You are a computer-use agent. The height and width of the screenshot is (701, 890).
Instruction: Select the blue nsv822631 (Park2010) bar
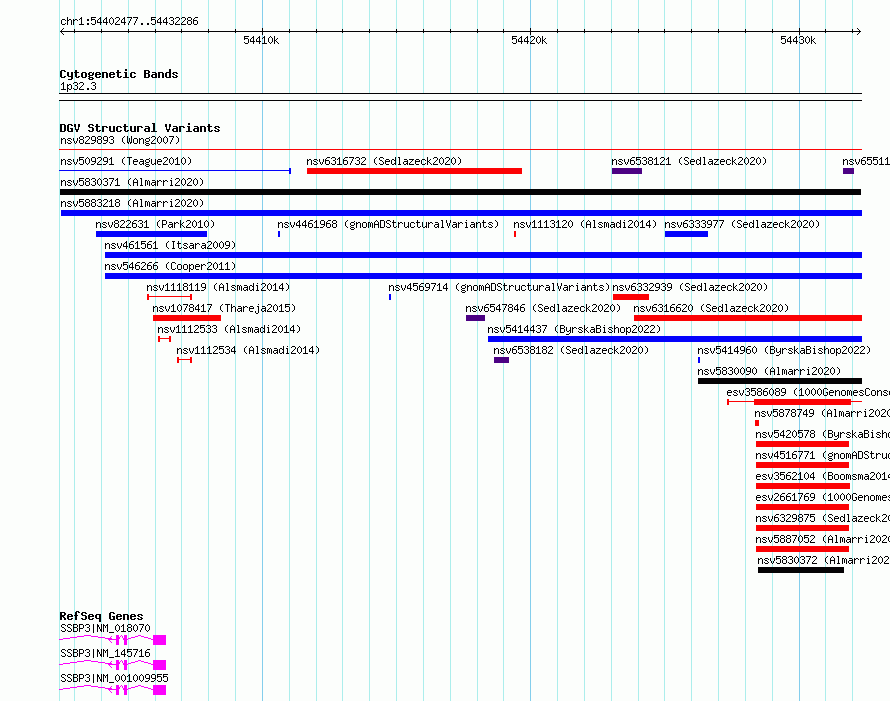point(152,234)
